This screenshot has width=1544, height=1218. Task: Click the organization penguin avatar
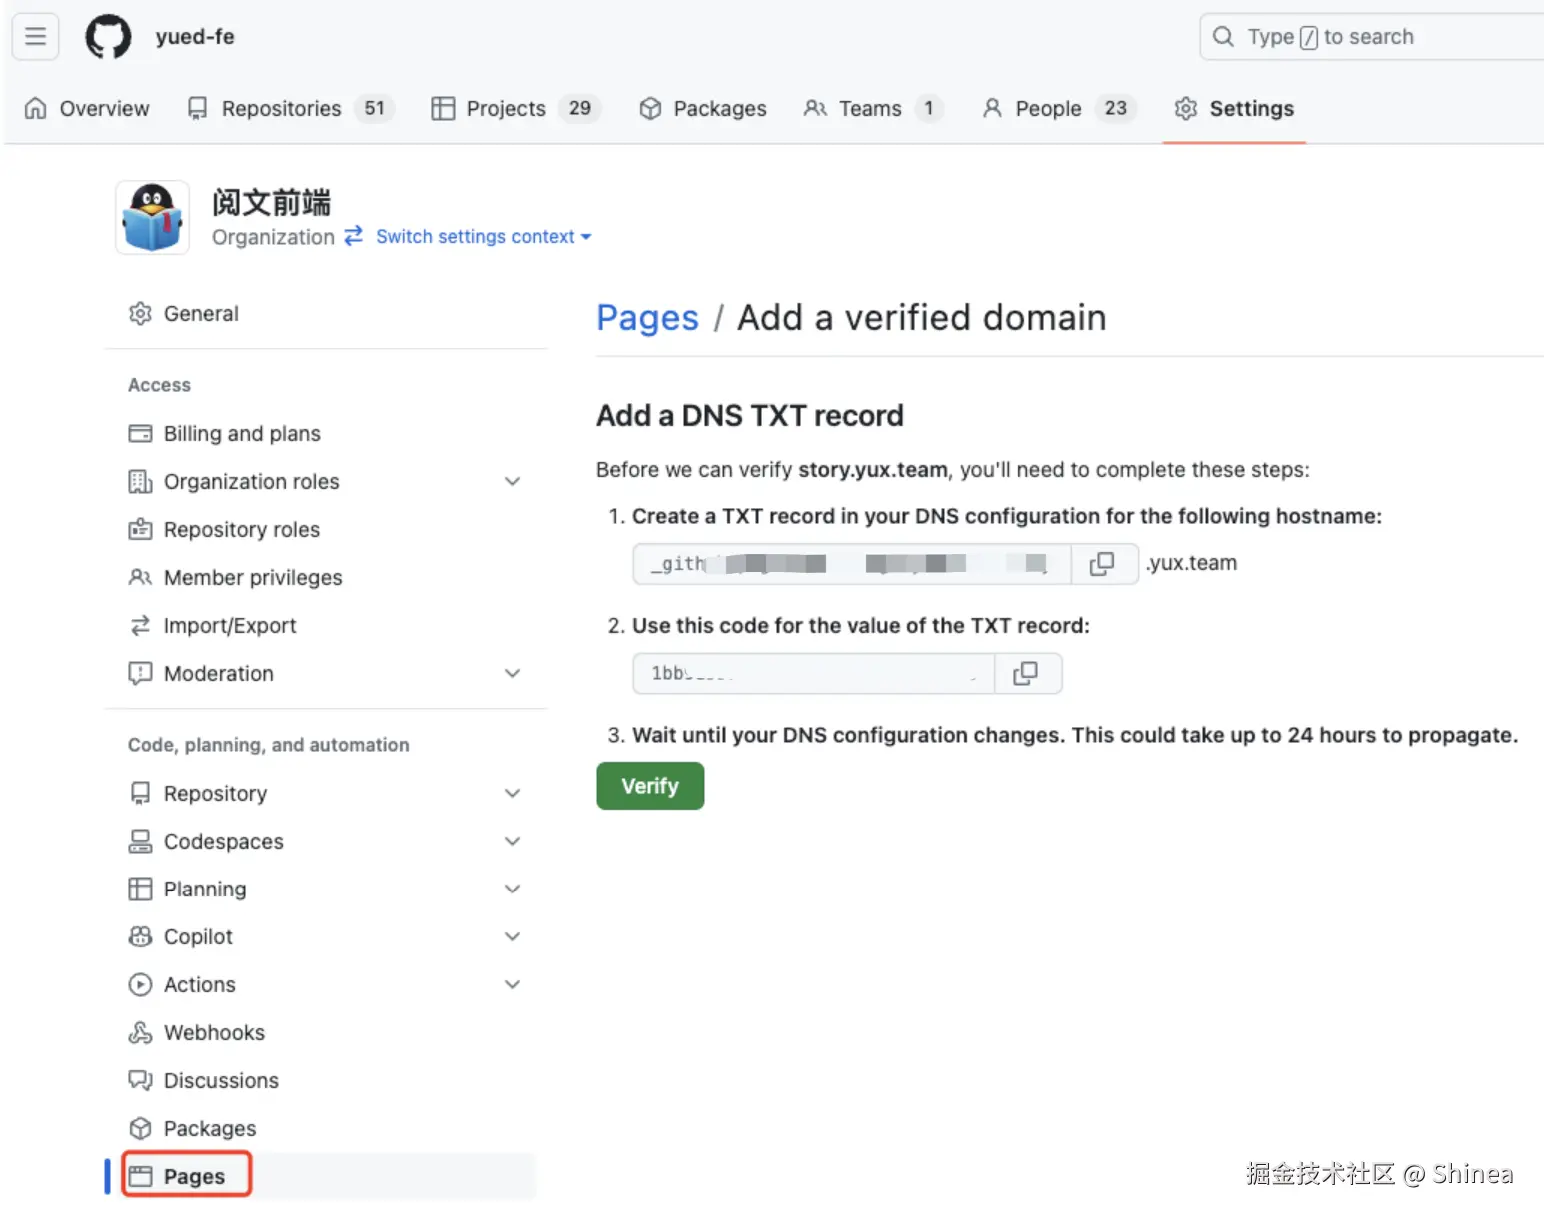click(x=152, y=217)
